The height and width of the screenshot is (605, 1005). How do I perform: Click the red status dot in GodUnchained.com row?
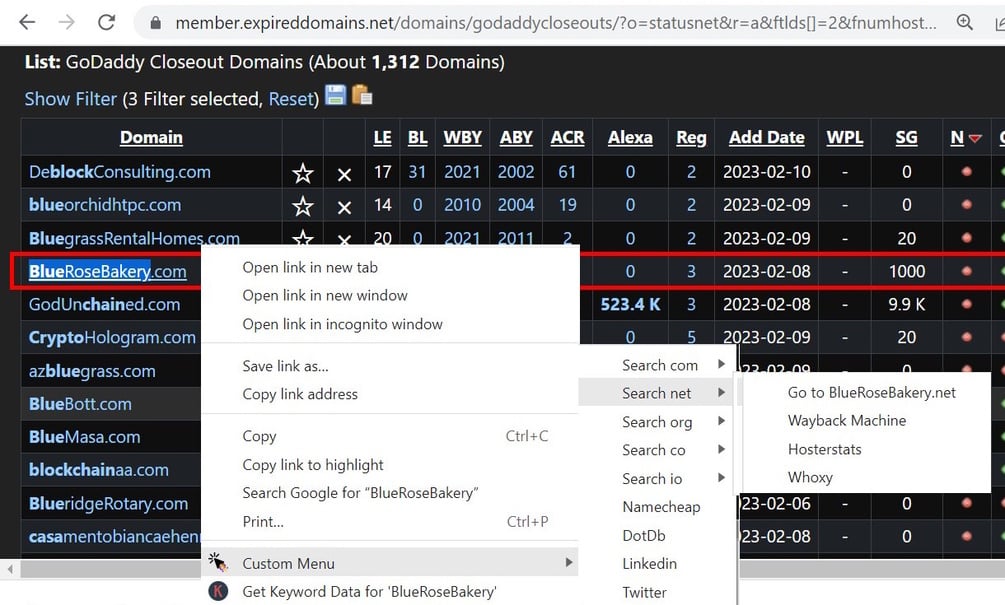coord(967,304)
